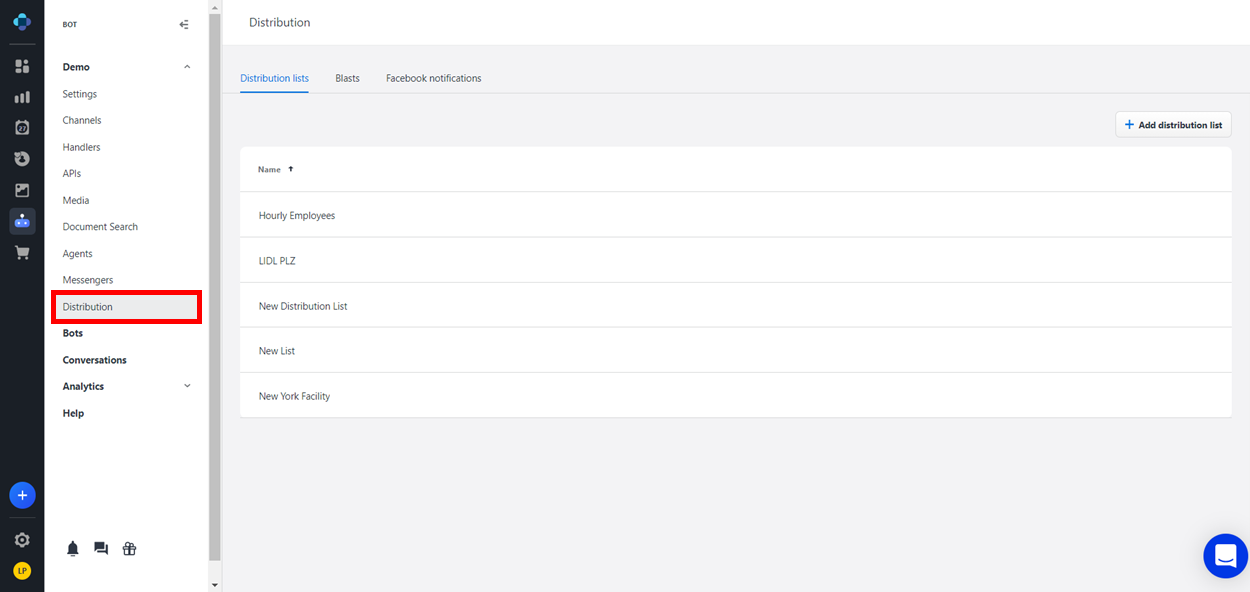The height and width of the screenshot is (592, 1250).
Task: Open the calendar icon in the left rail
Action: [x=22, y=128]
